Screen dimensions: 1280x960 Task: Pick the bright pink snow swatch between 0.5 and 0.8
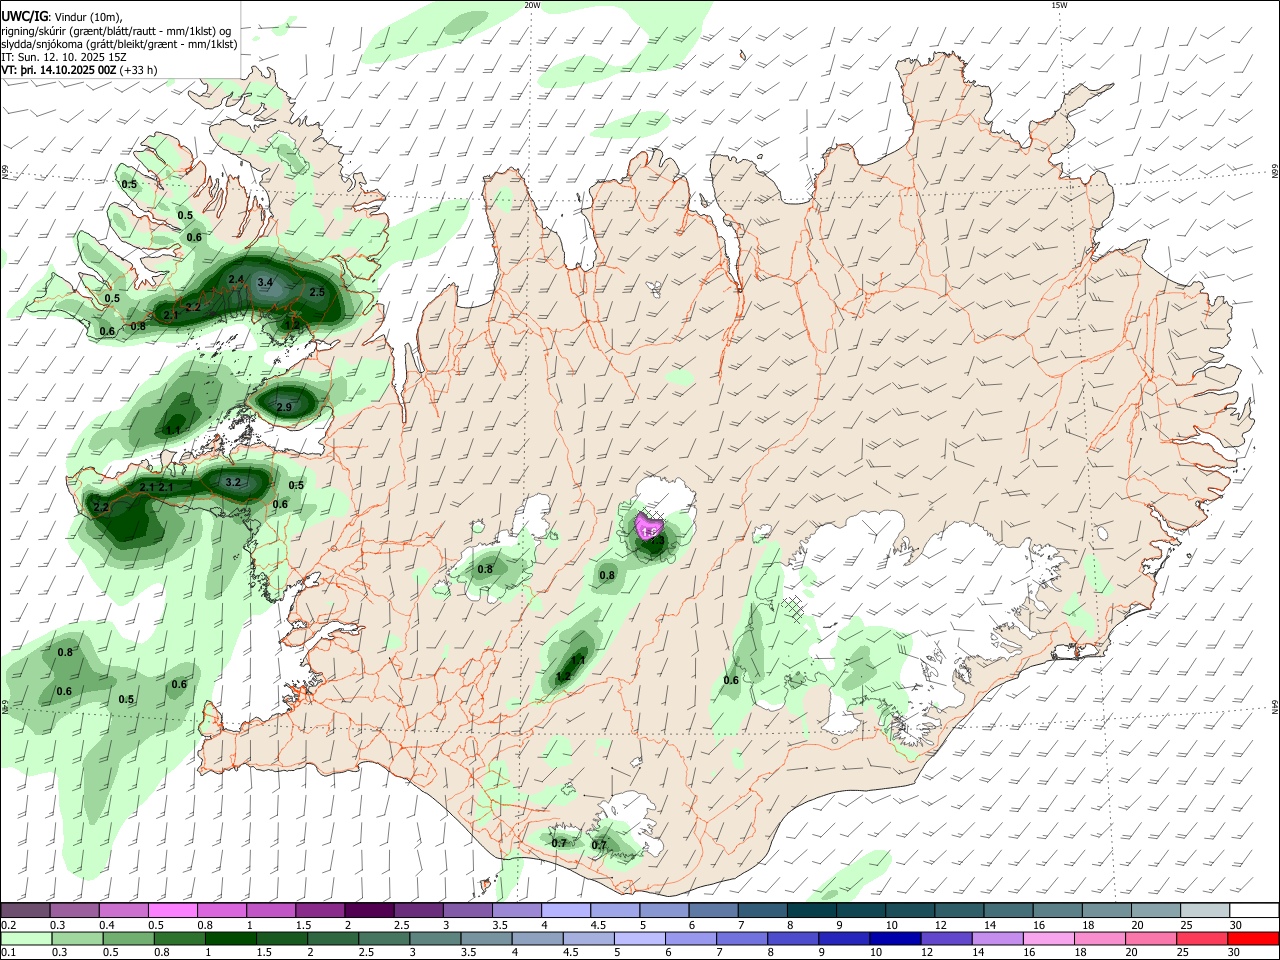click(x=172, y=910)
